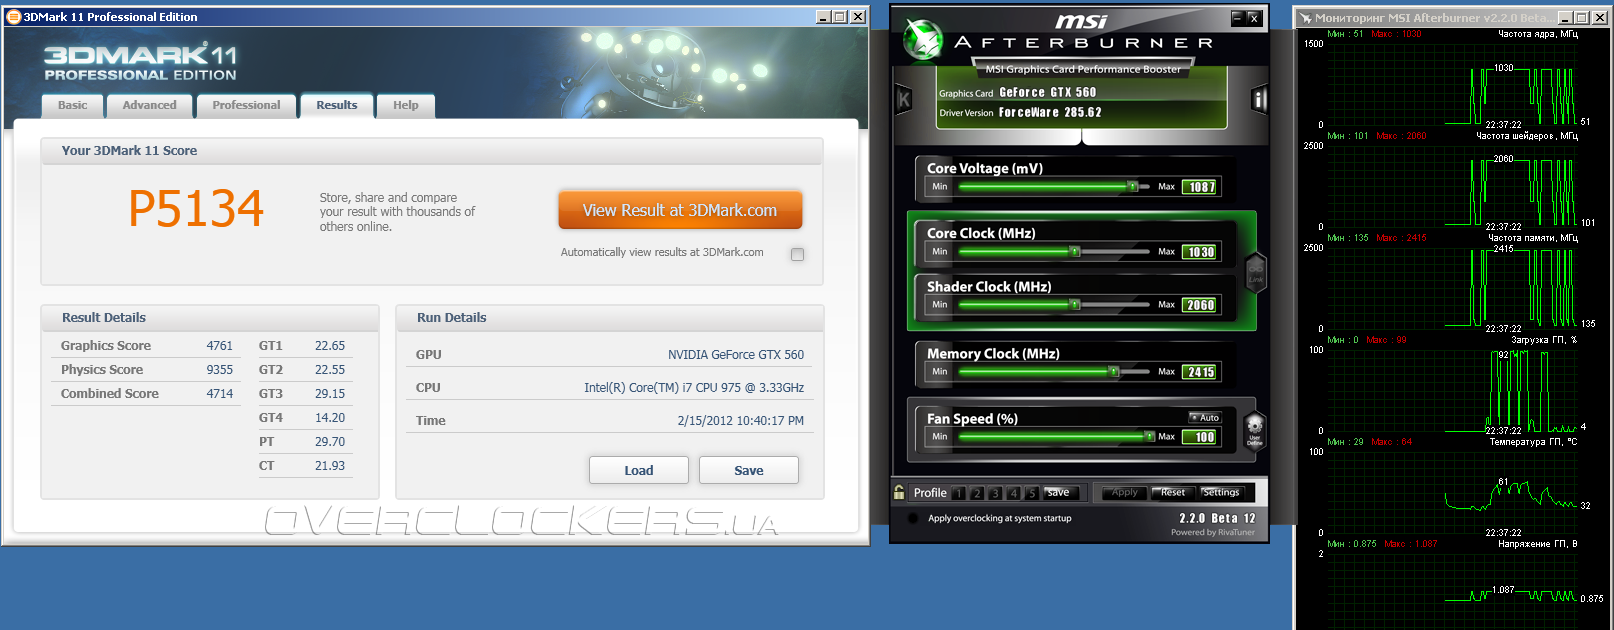Click the GPU load graph in monitoring window
Viewport: 1614px width, 630px height.
tap(1452, 390)
